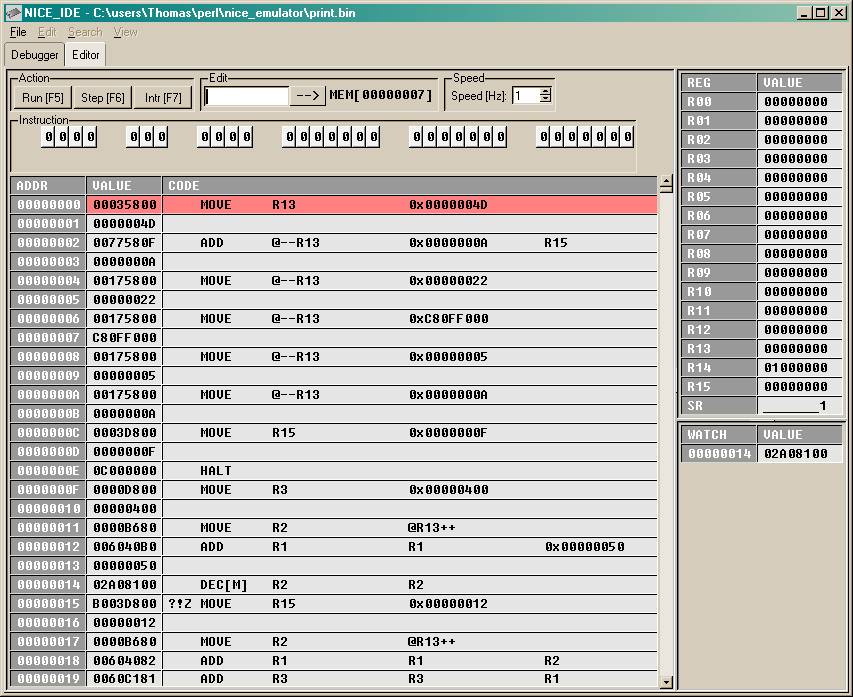The width and height of the screenshot is (853, 697).
Task: Click the arrow button to write to memory
Action: 308,96
